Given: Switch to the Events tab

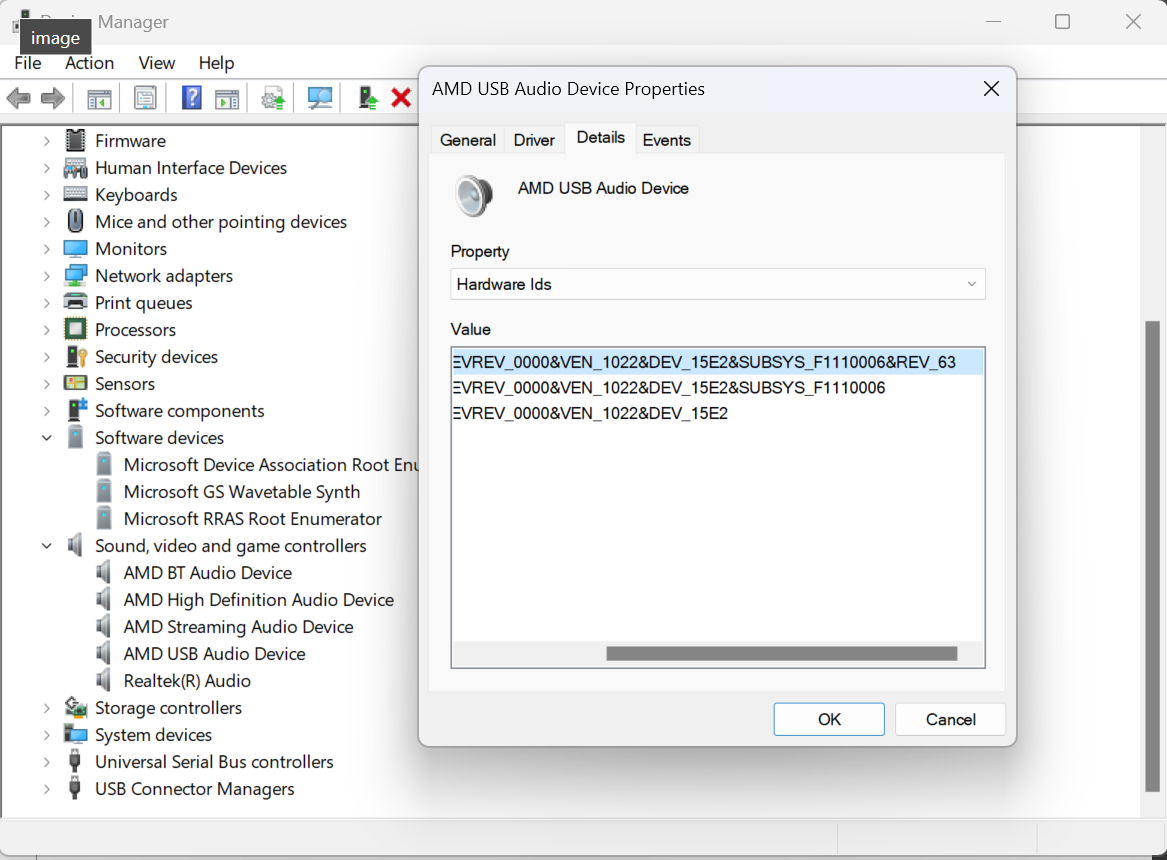Looking at the screenshot, I should point(666,140).
